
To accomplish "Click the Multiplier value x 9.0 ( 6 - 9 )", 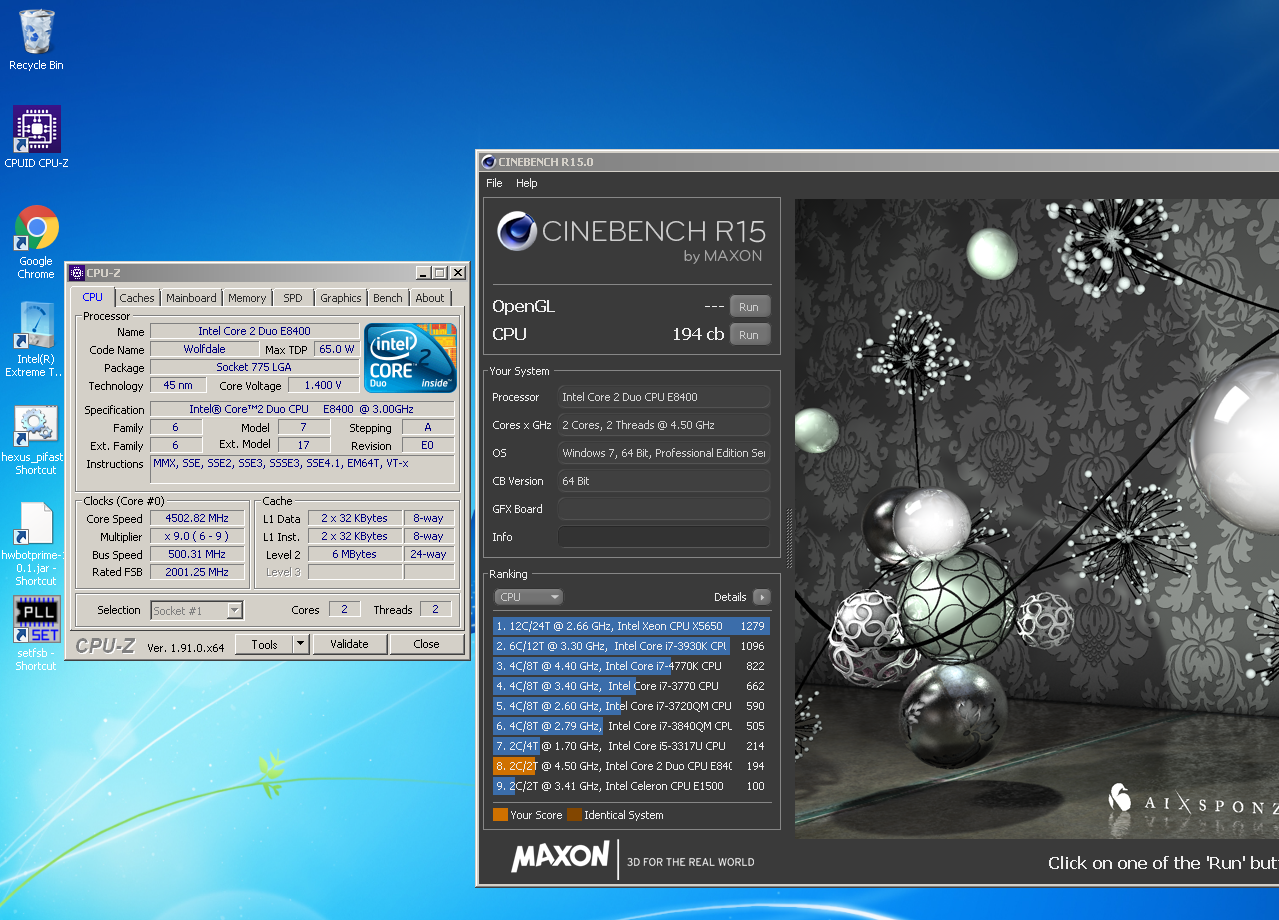I will tap(198, 536).
